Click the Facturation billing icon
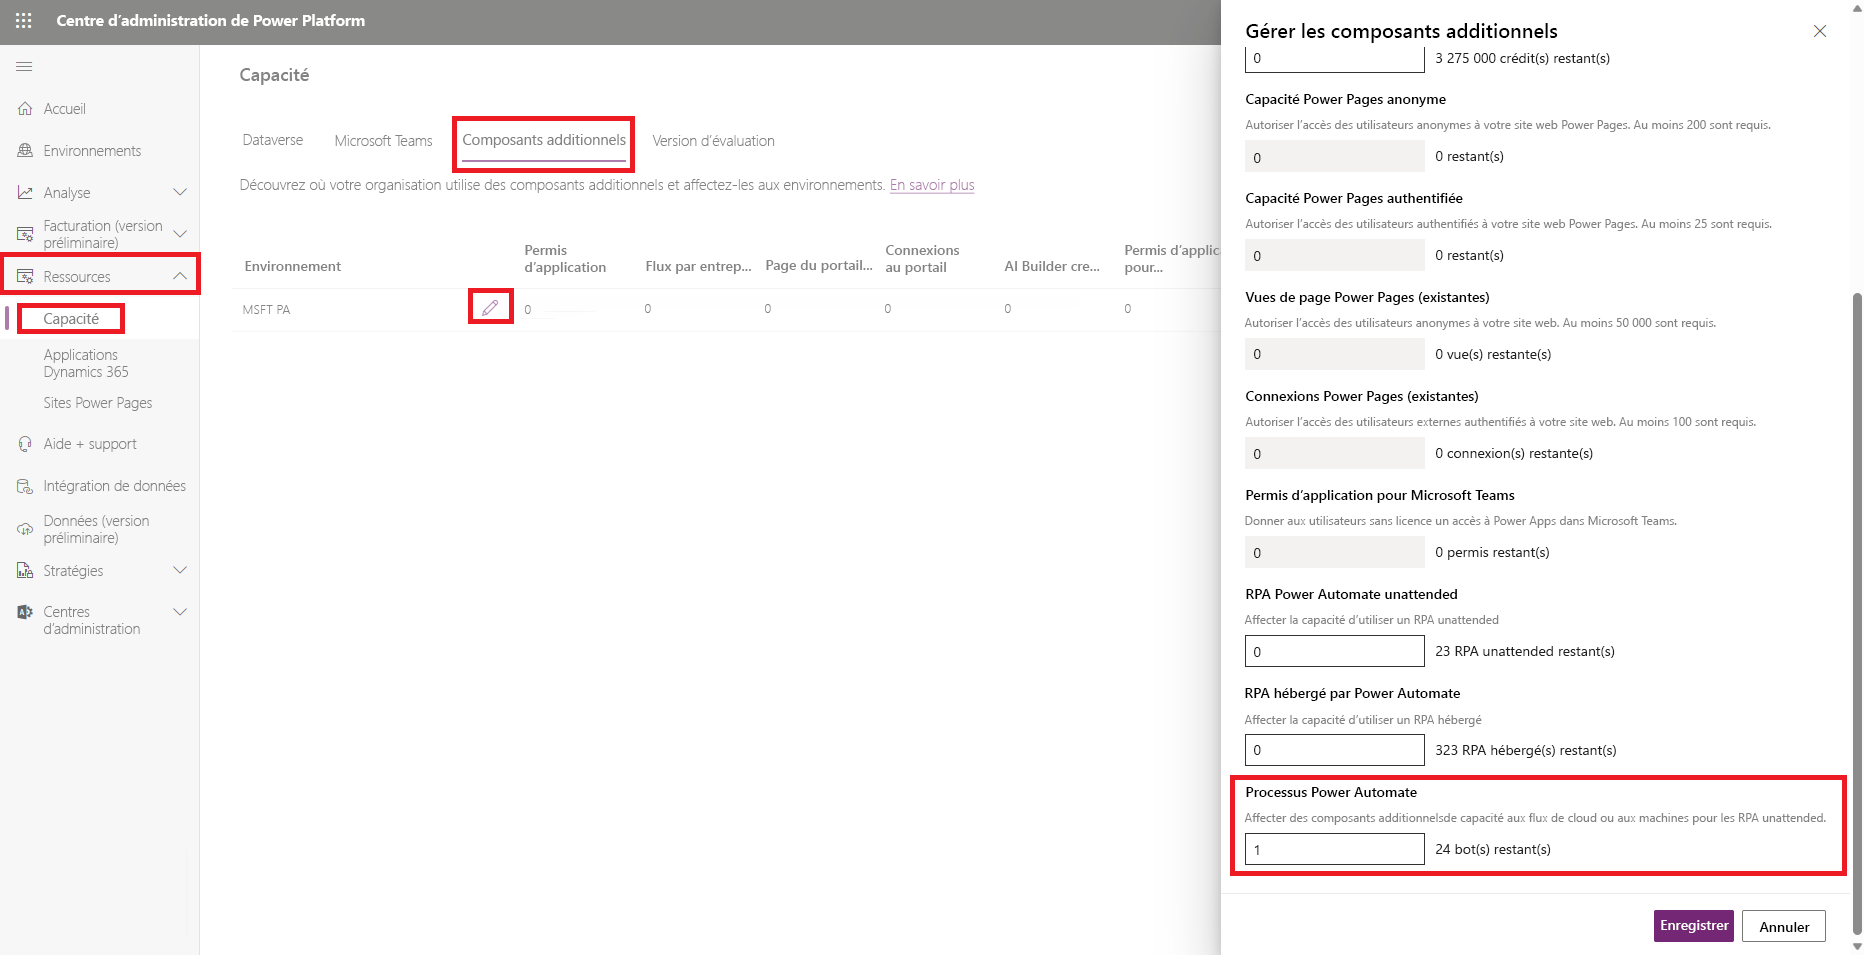Image resolution: width=1864 pixels, height=955 pixels. coord(25,234)
